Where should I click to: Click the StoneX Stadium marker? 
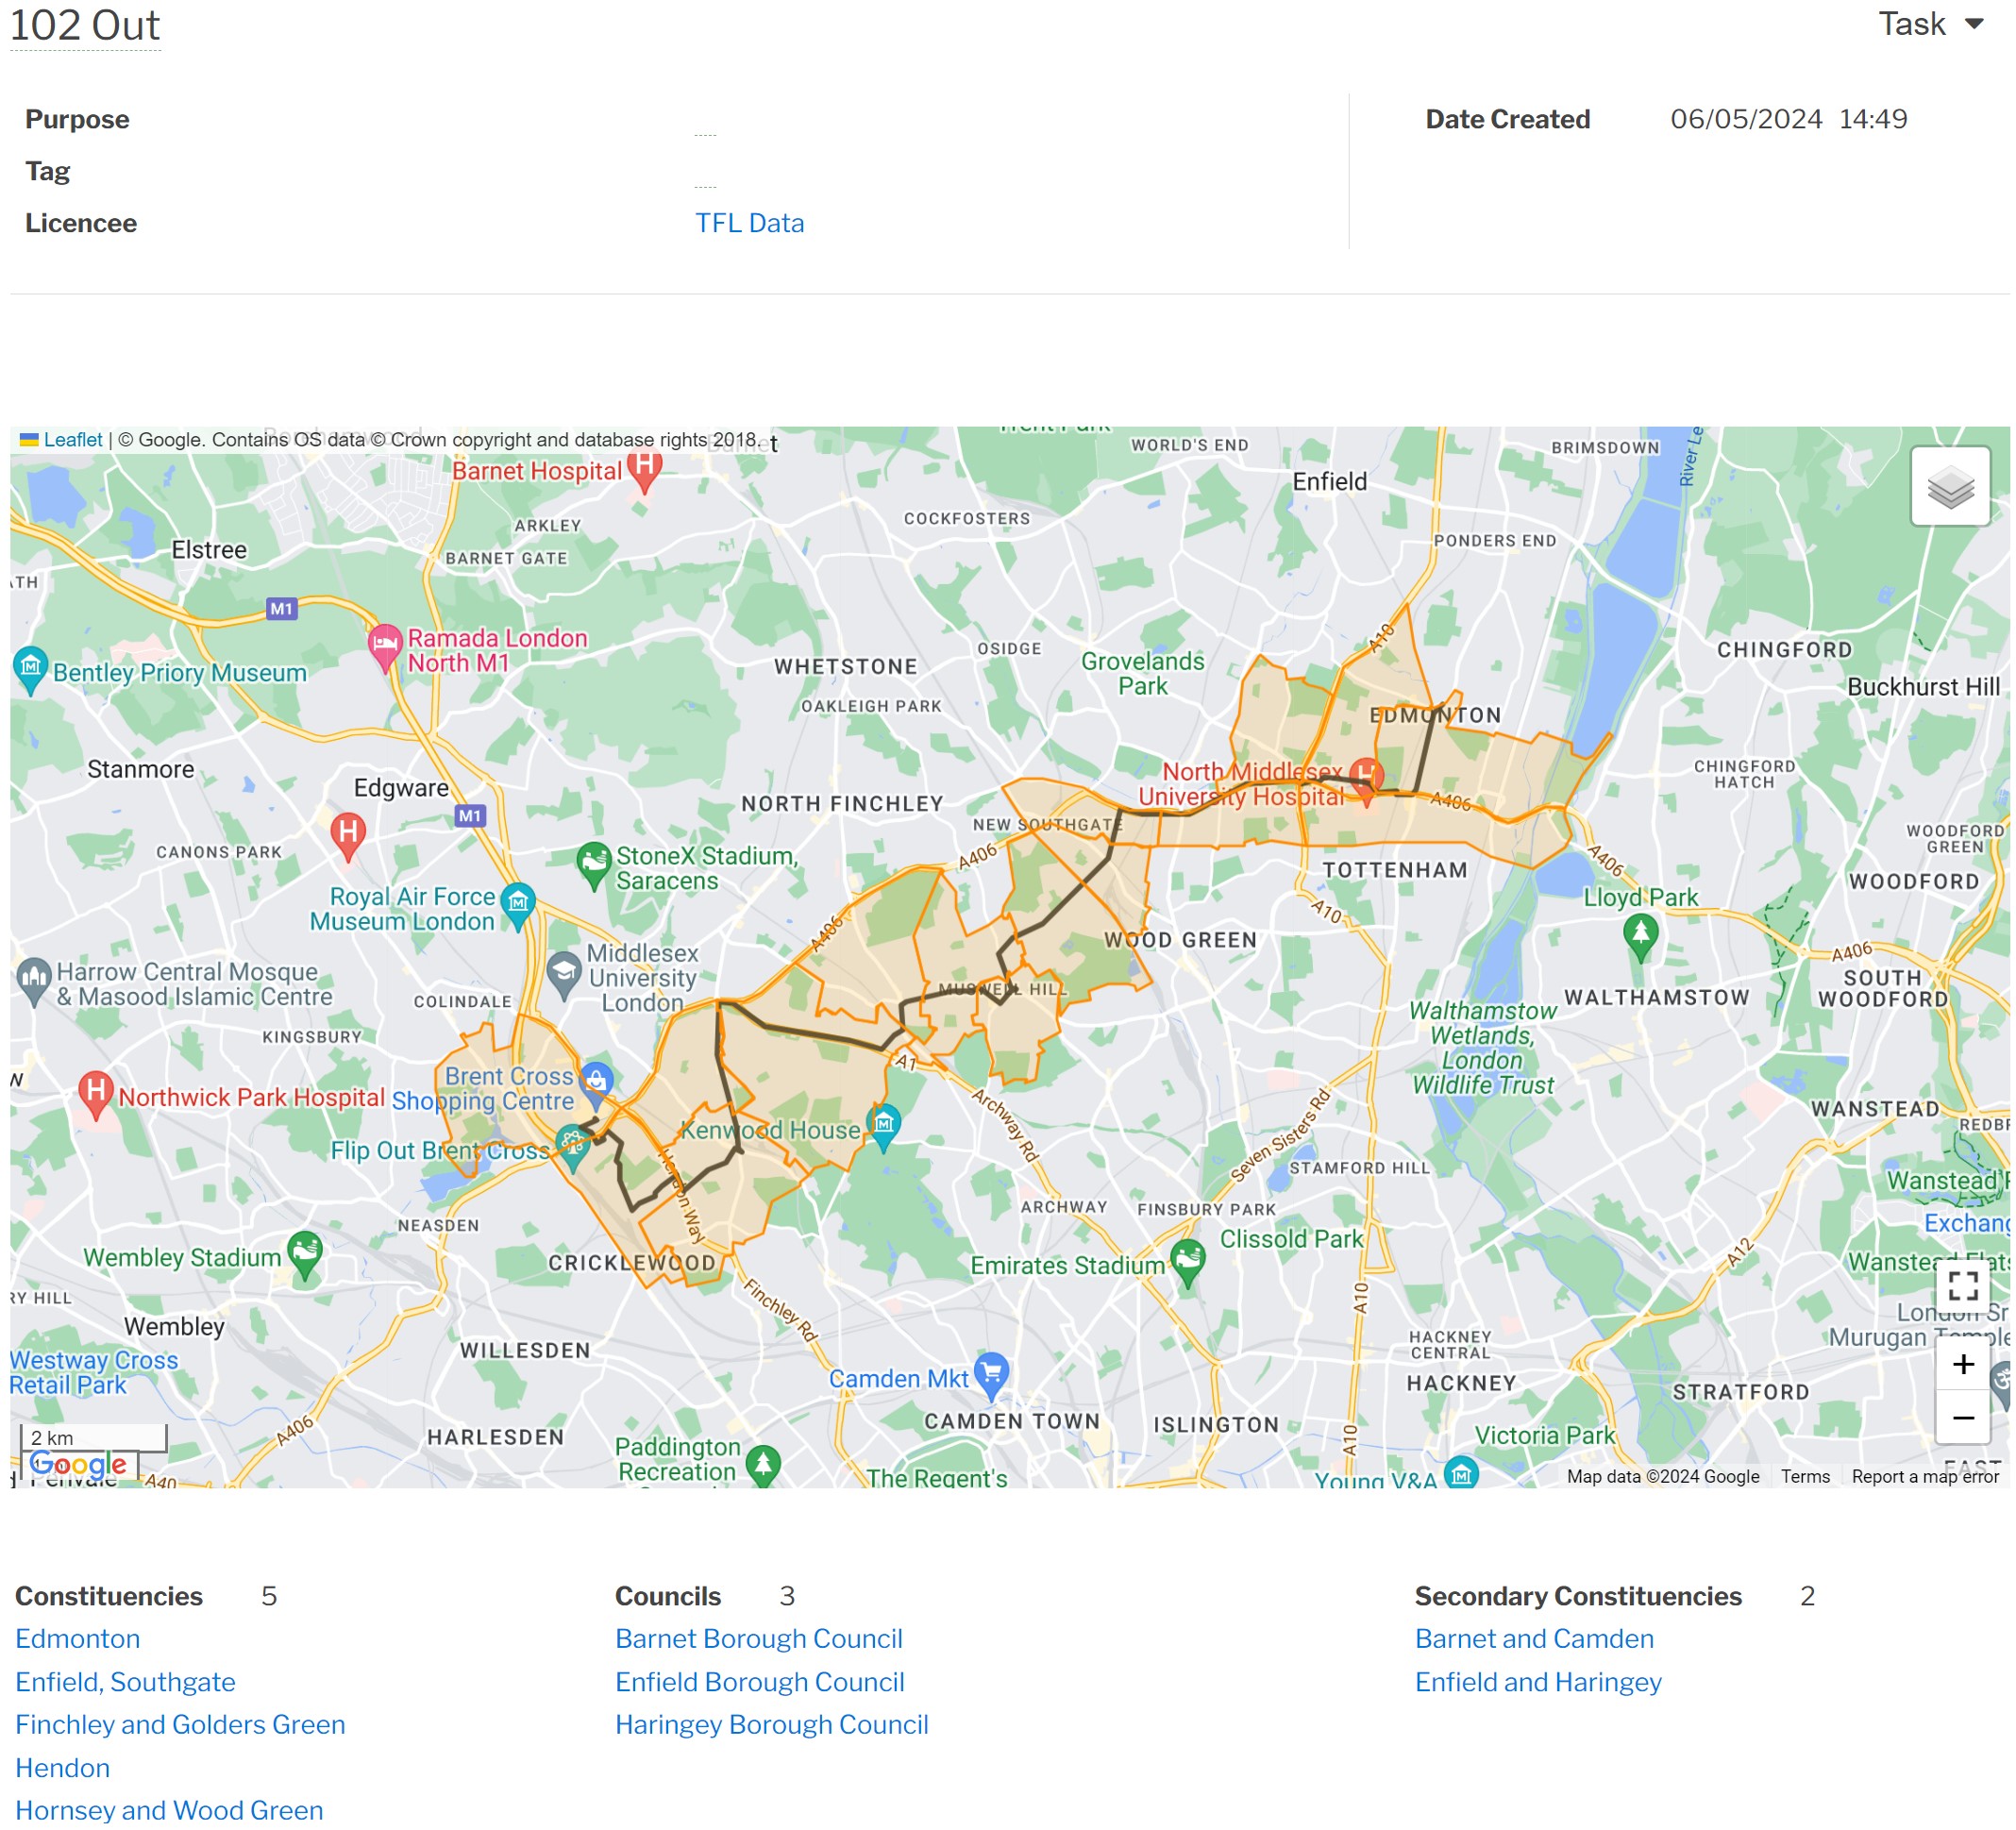pos(595,868)
